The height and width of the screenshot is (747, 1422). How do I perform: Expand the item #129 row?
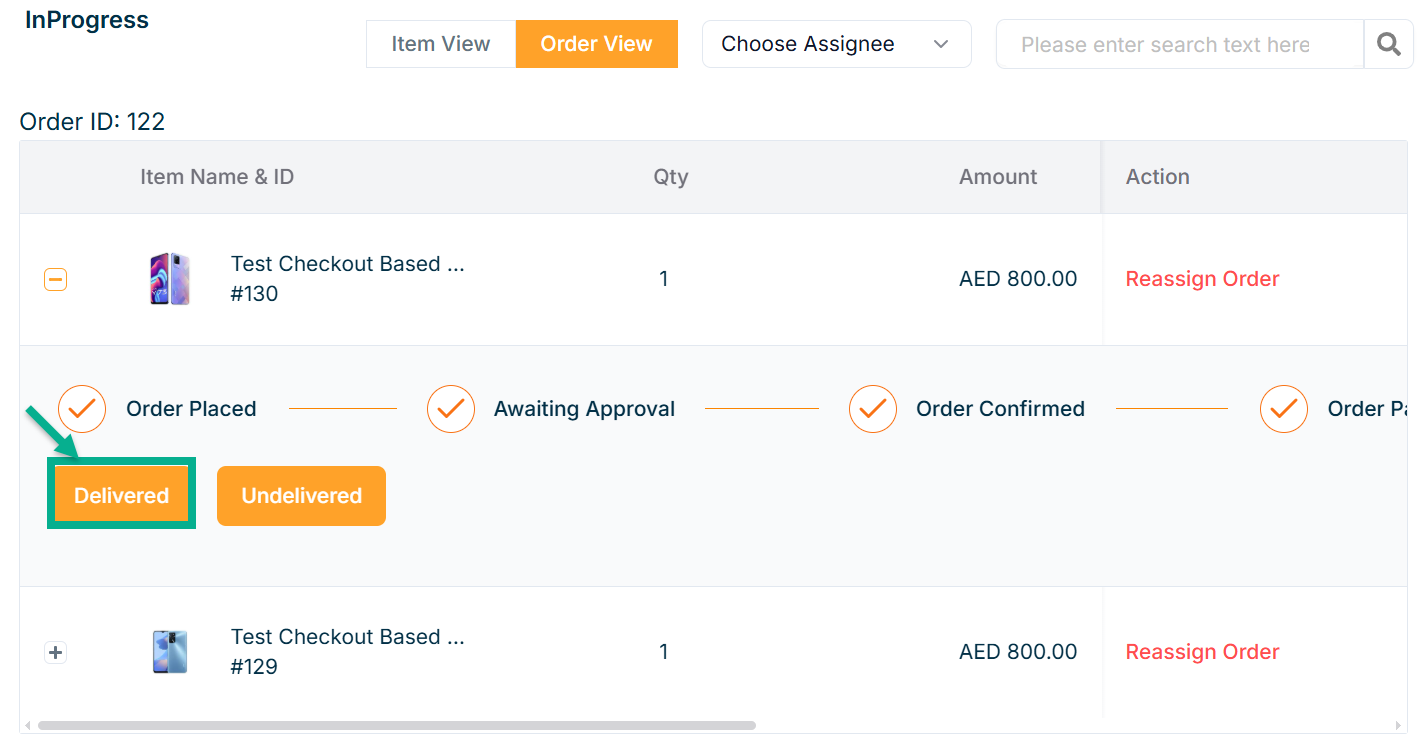click(56, 653)
